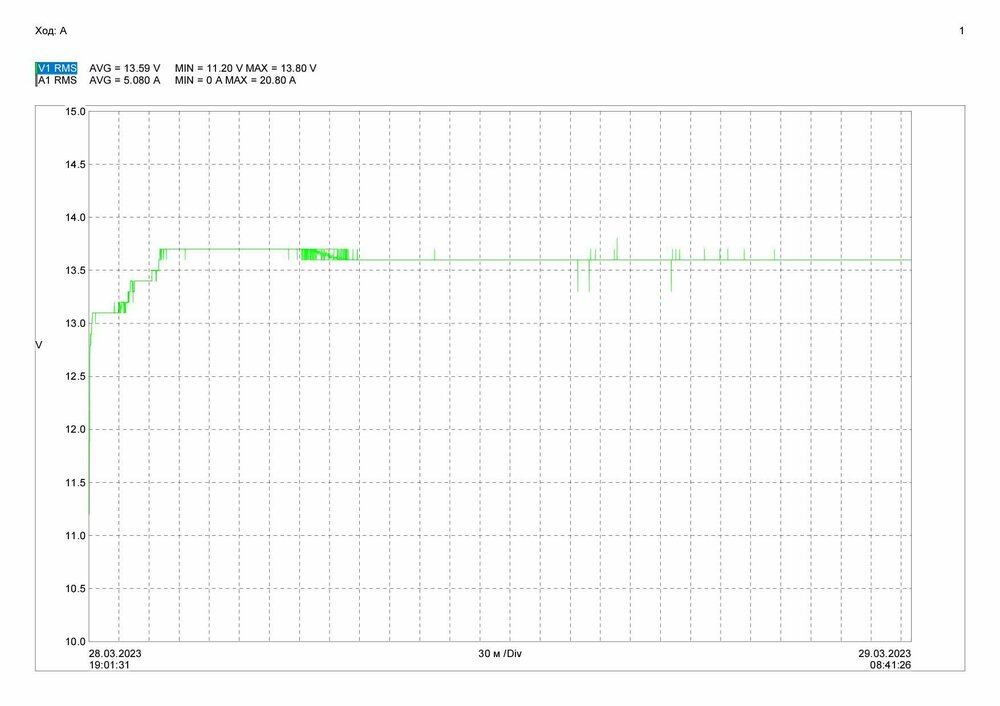Click the 14.5 y-axis label
This screenshot has height=706, width=1000.
coord(75,165)
